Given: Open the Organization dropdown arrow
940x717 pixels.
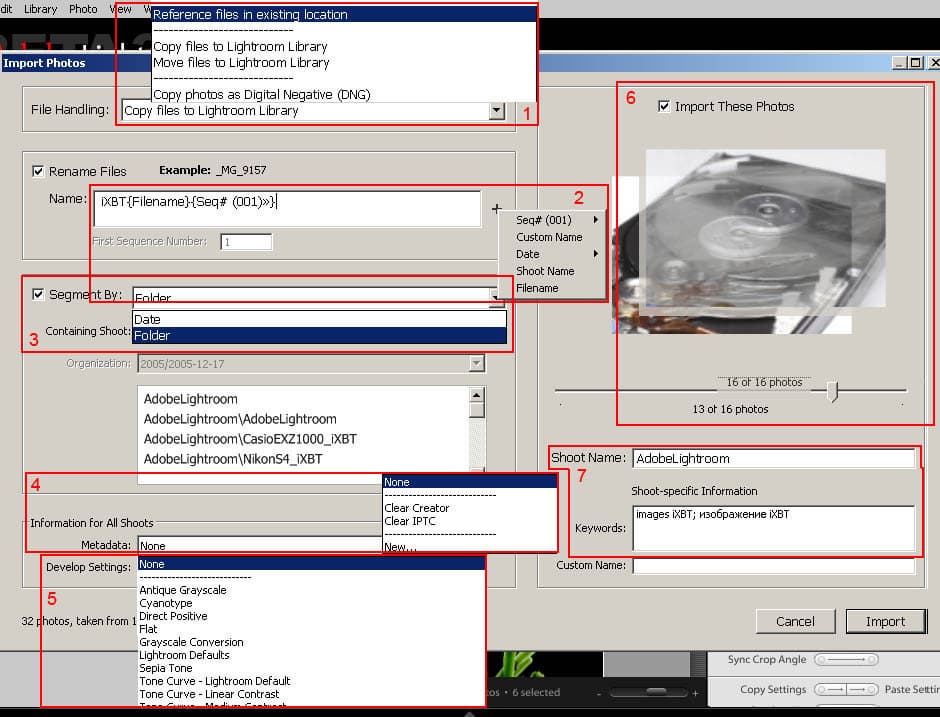Looking at the screenshot, I should 477,363.
